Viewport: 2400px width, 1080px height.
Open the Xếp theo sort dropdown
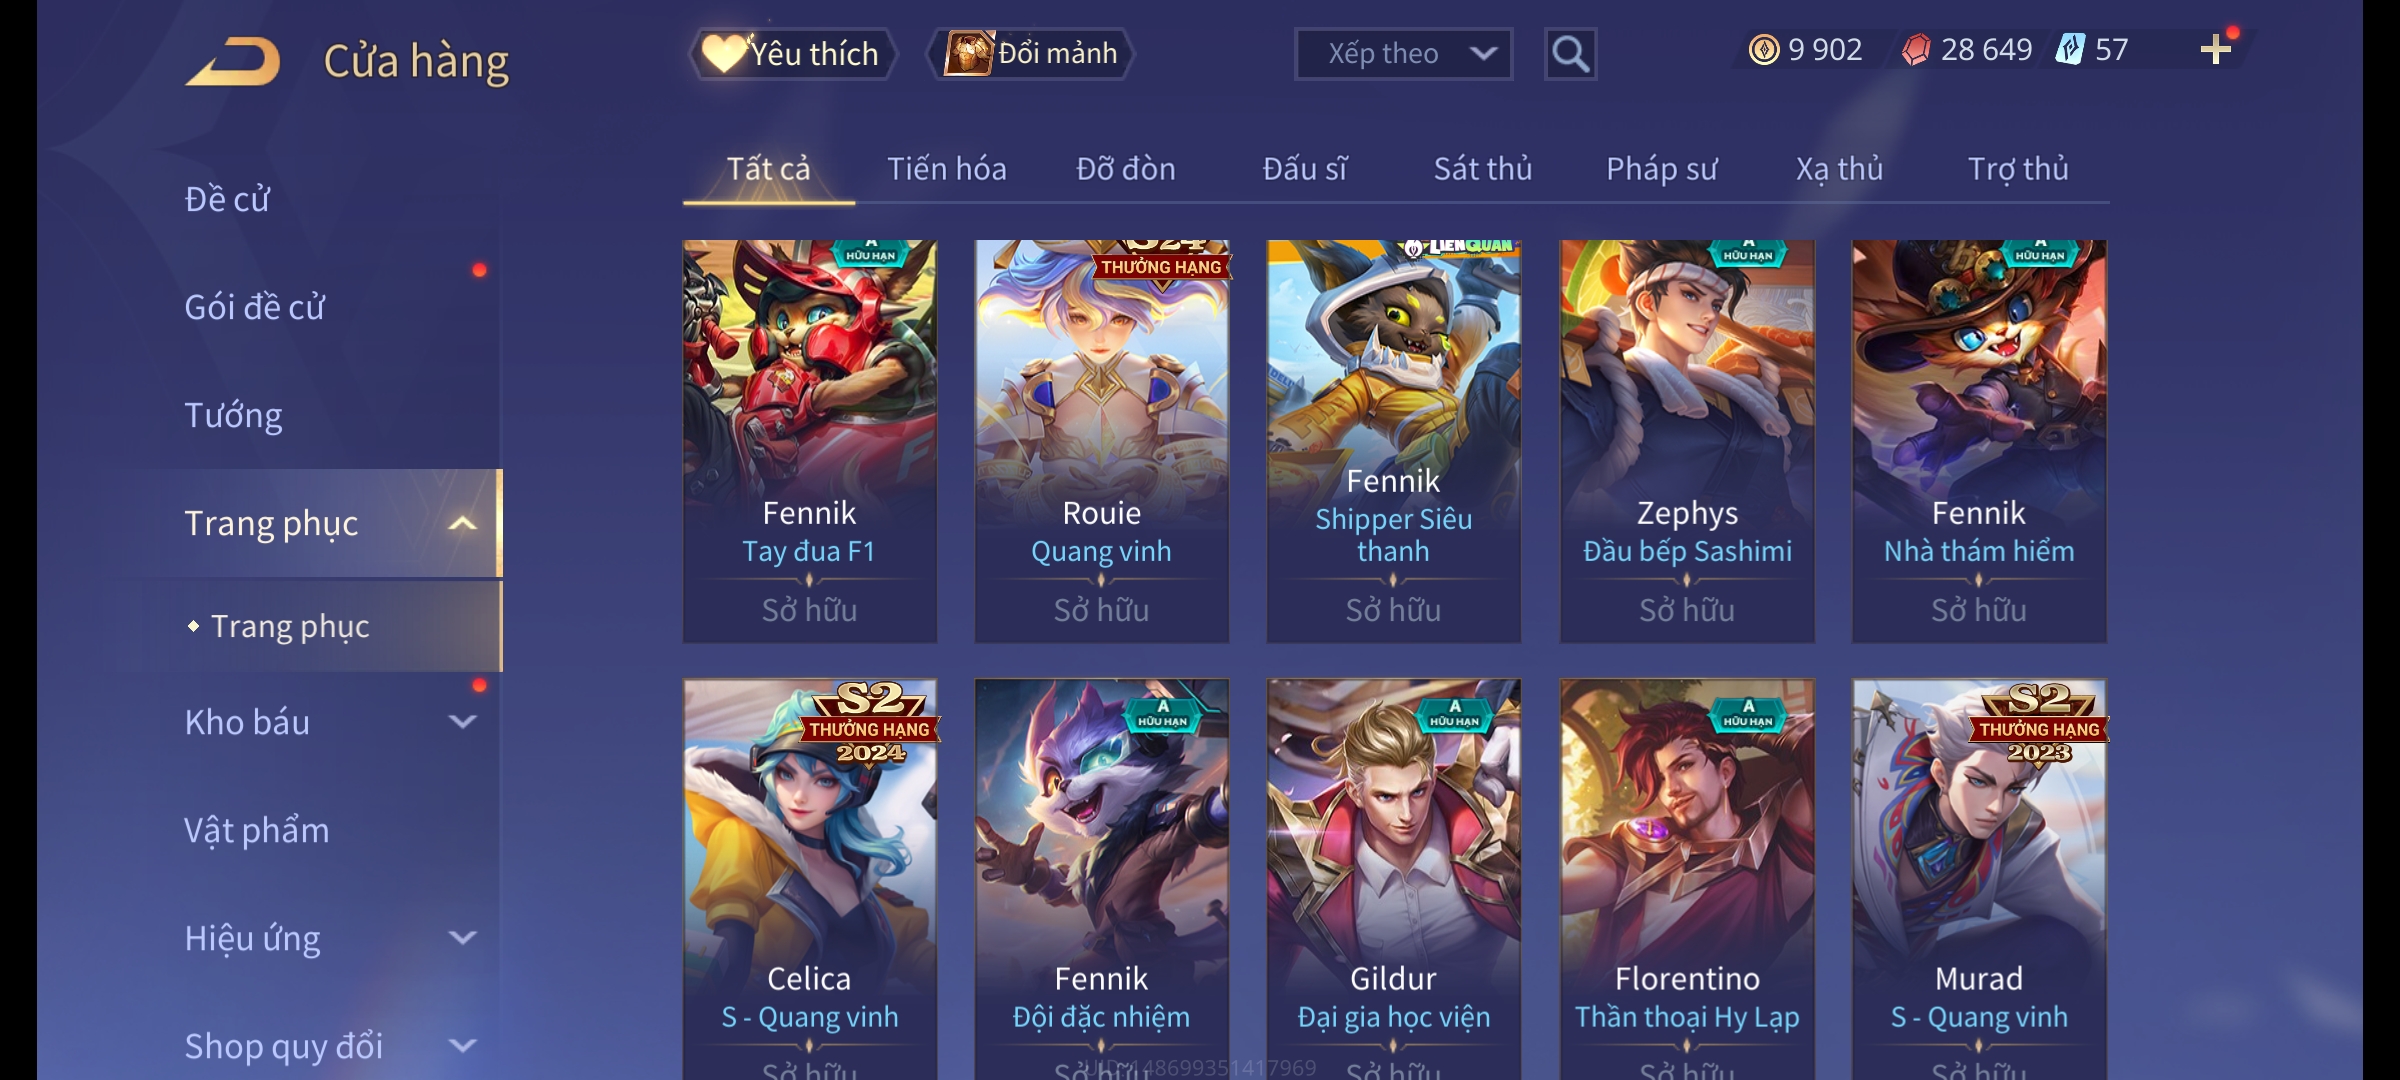[1403, 54]
